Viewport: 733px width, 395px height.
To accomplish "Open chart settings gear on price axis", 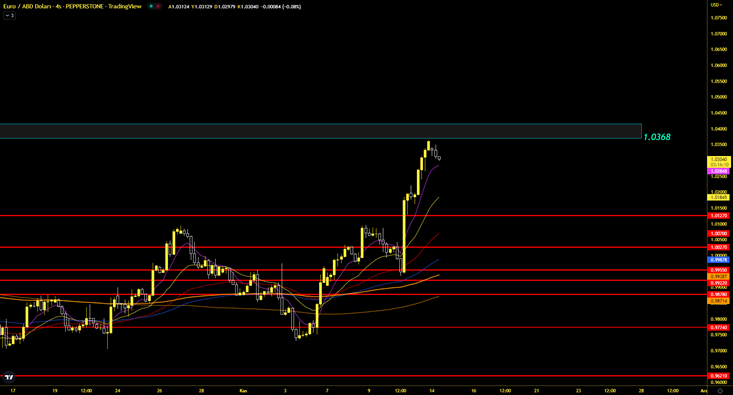I will (720, 390).
